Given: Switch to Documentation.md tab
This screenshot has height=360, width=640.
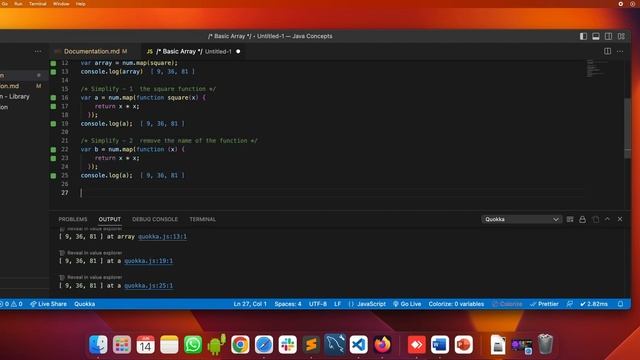Looking at the screenshot, I should click(92, 51).
